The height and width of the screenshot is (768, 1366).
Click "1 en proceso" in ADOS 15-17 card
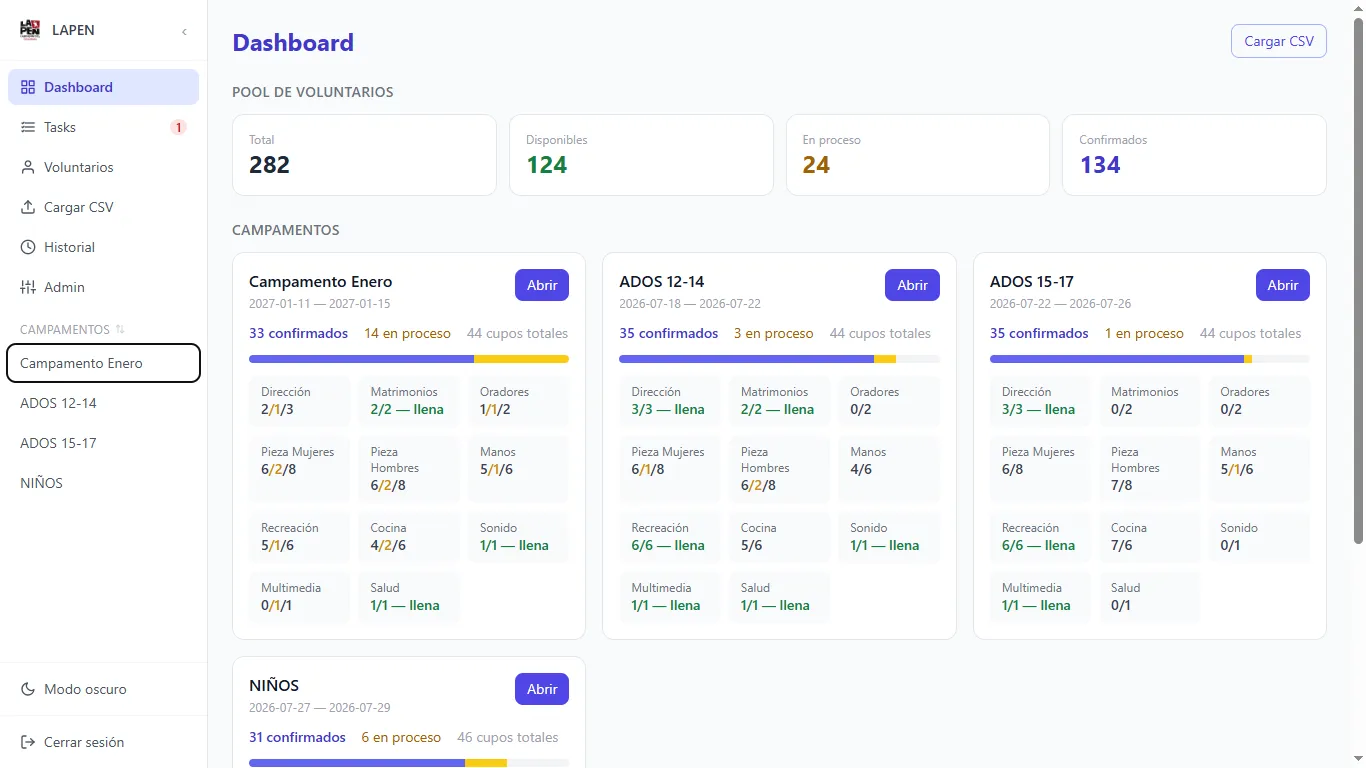click(1144, 333)
